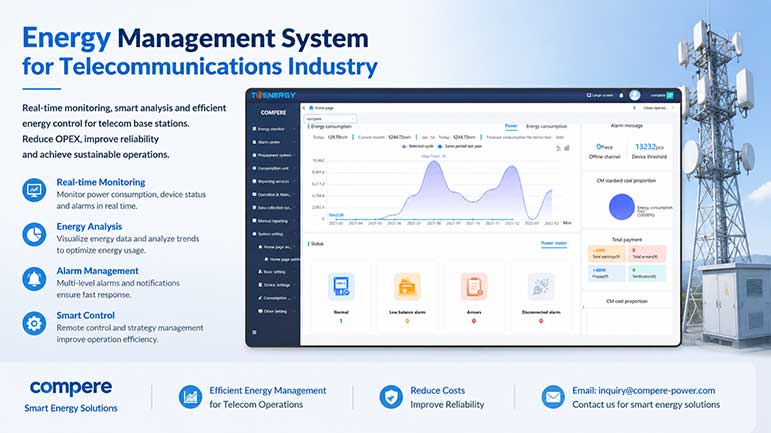Open notifications bell in dashboard header
The height and width of the screenshot is (433, 771).
coord(621,95)
